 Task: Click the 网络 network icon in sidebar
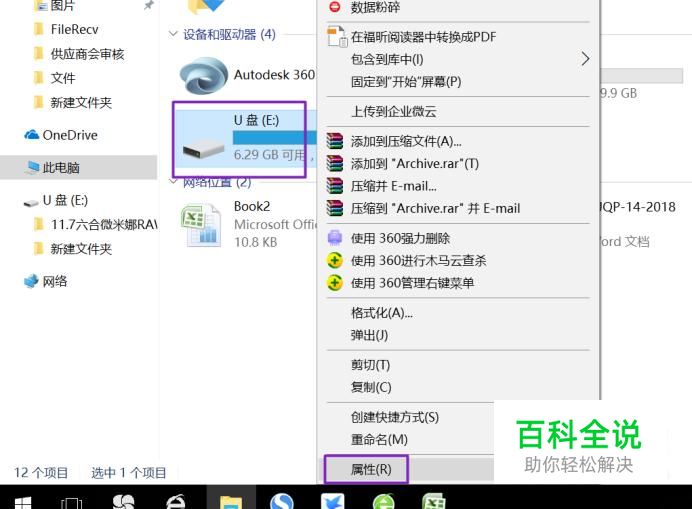(31, 281)
